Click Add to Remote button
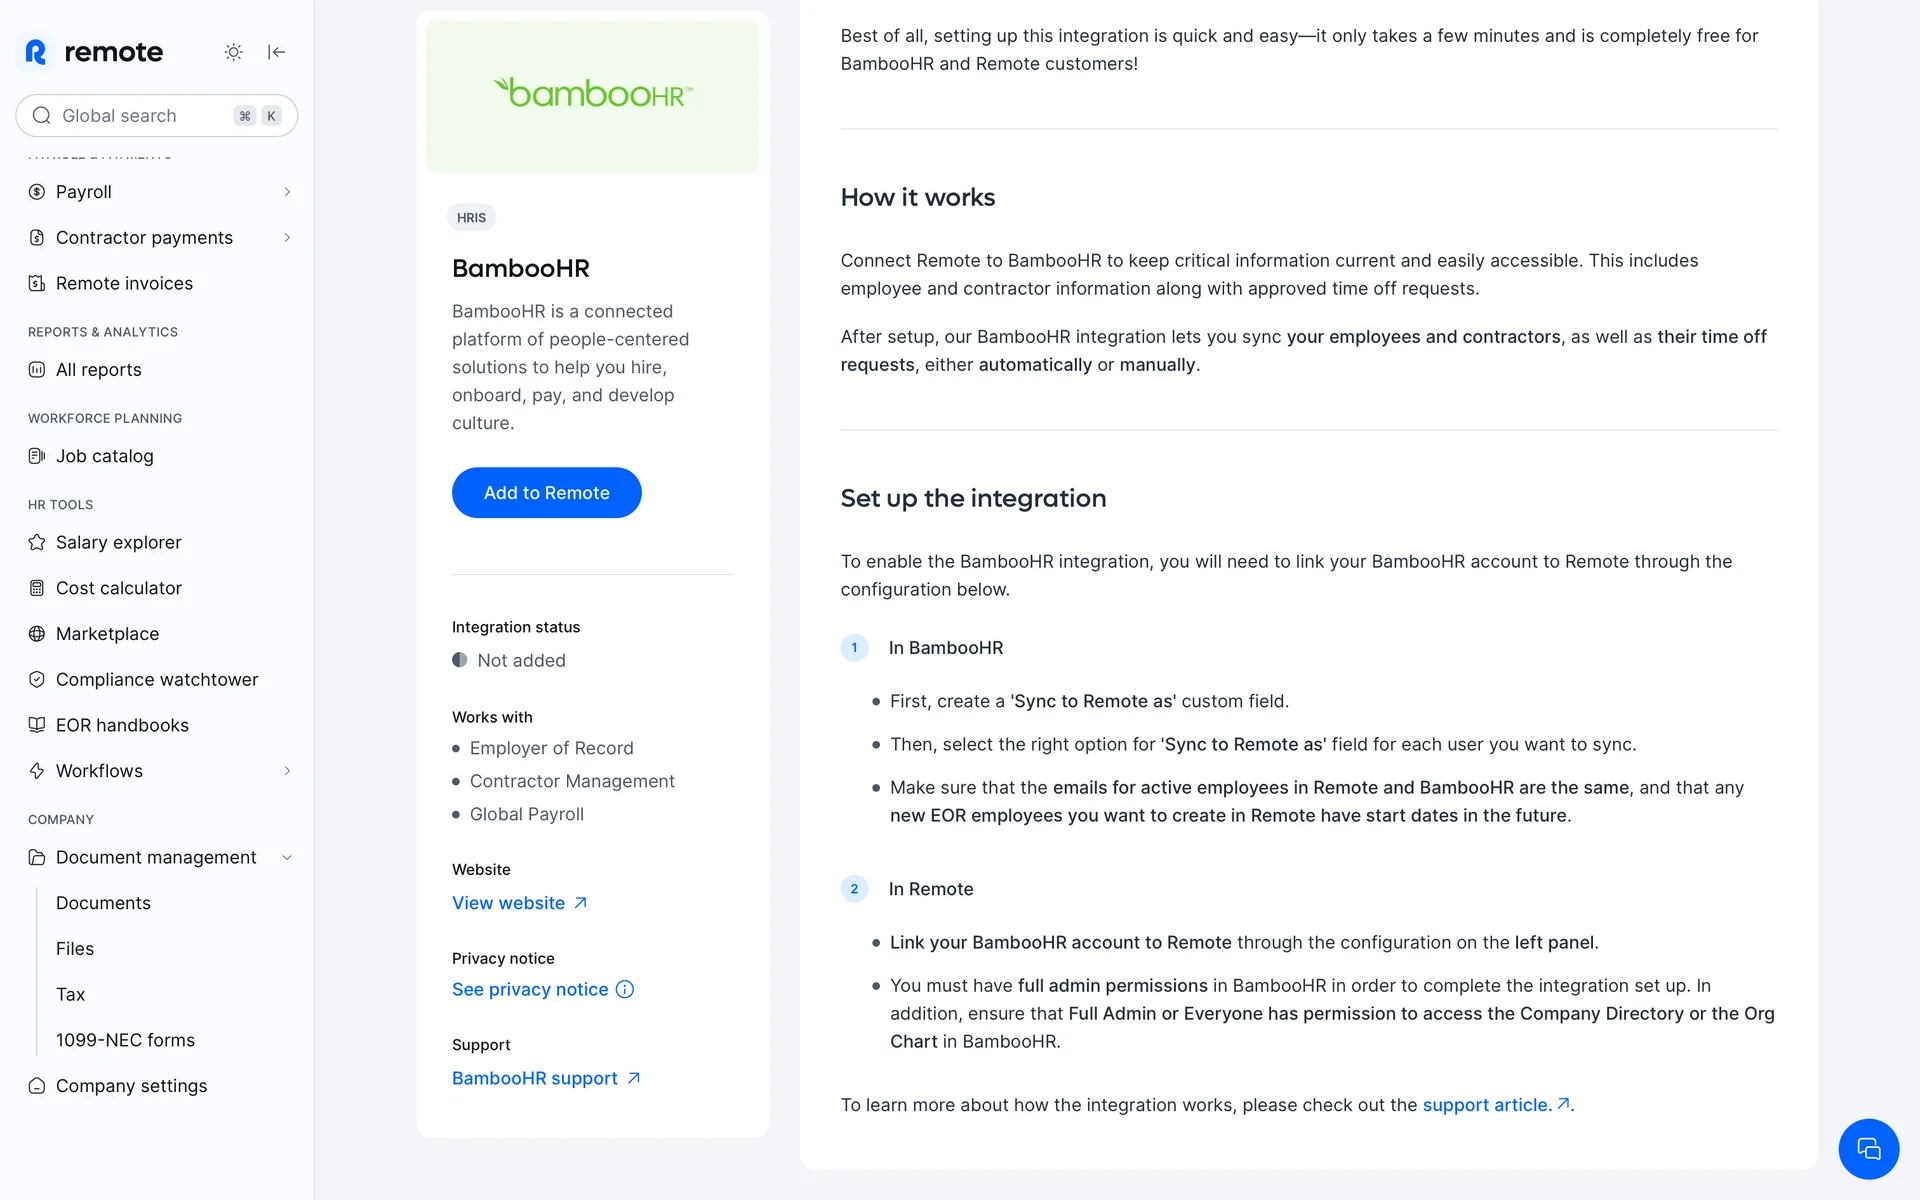Screen dimensions: 1920x1200 (546, 493)
